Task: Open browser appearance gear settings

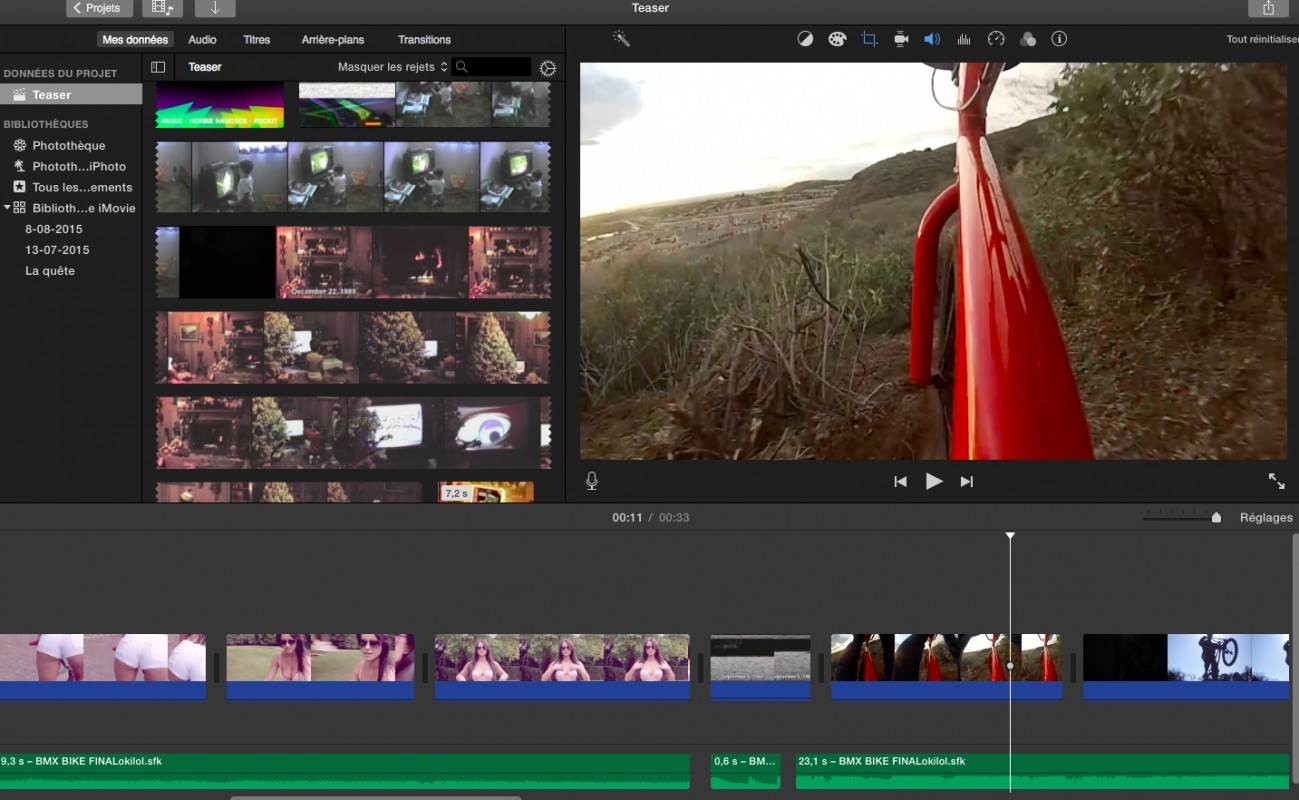Action: pyautogui.click(x=547, y=68)
